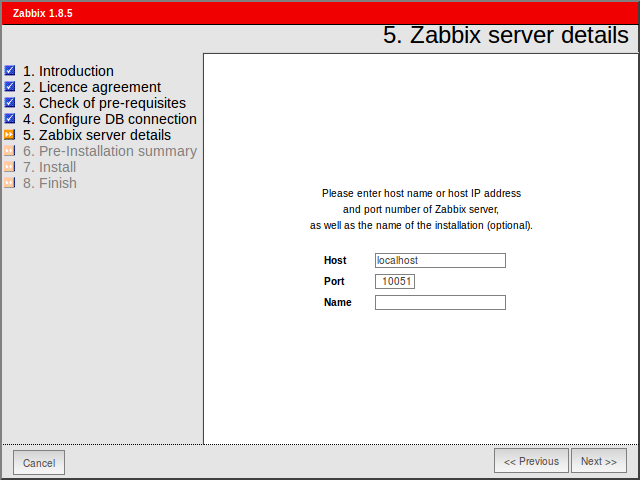Select step 5. Zabbix server details
This screenshot has width=640, height=480.
(97, 135)
